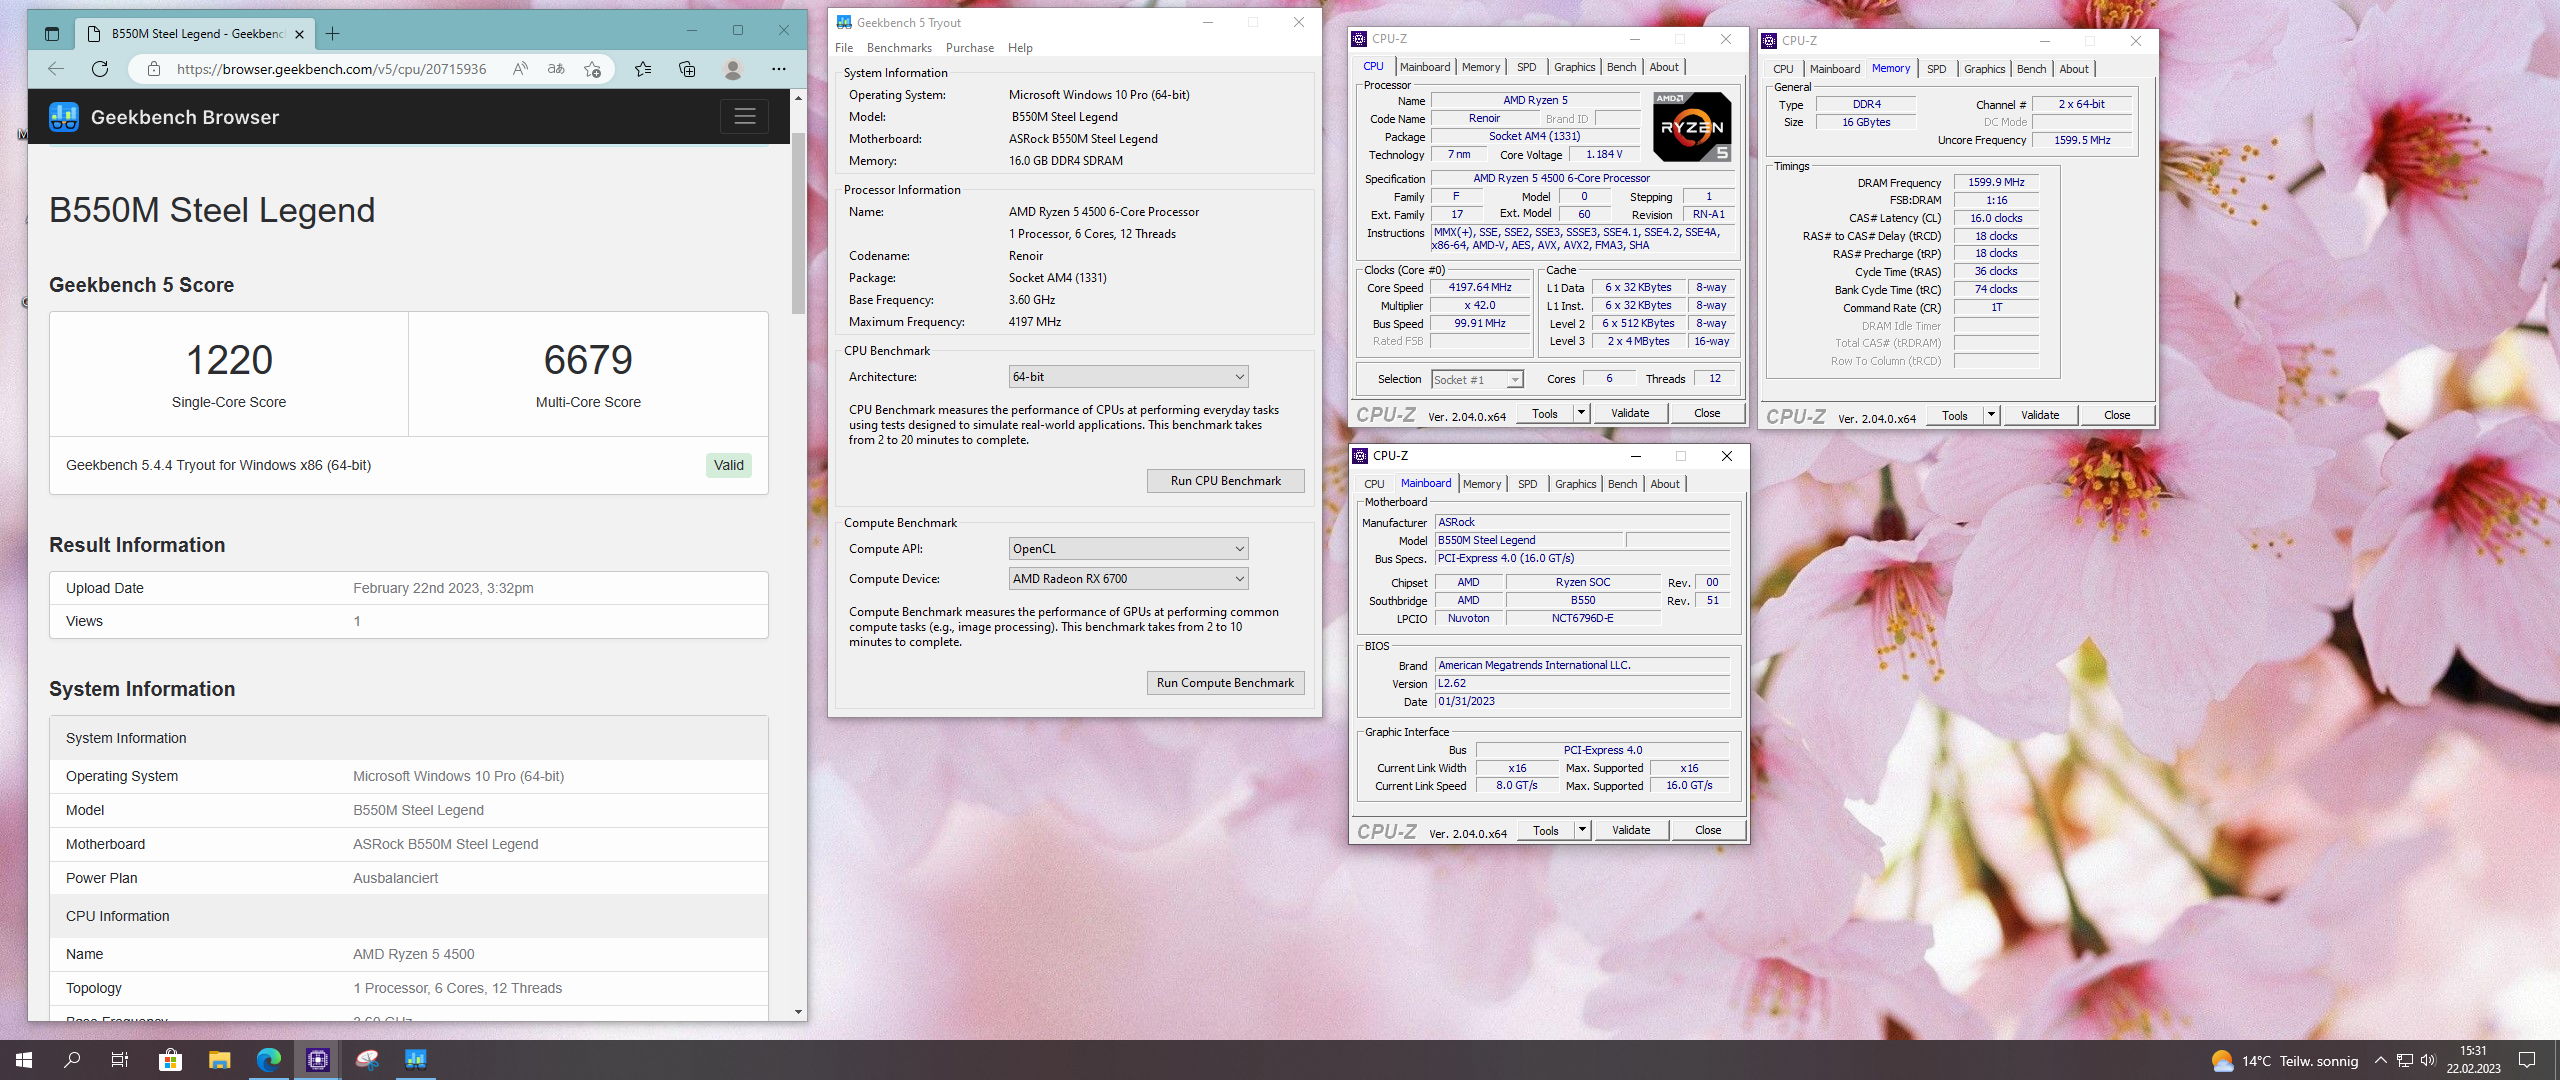Expand the Architecture 64-bit dropdown

tap(1129, 377)
